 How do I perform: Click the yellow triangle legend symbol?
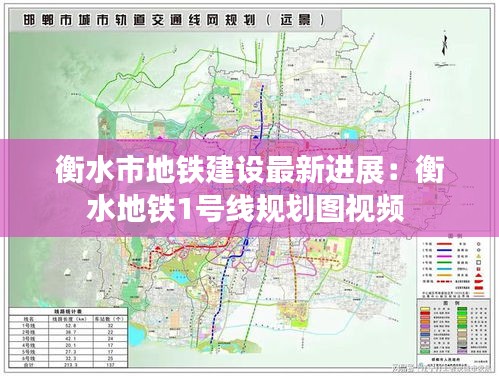pos(478,256)
